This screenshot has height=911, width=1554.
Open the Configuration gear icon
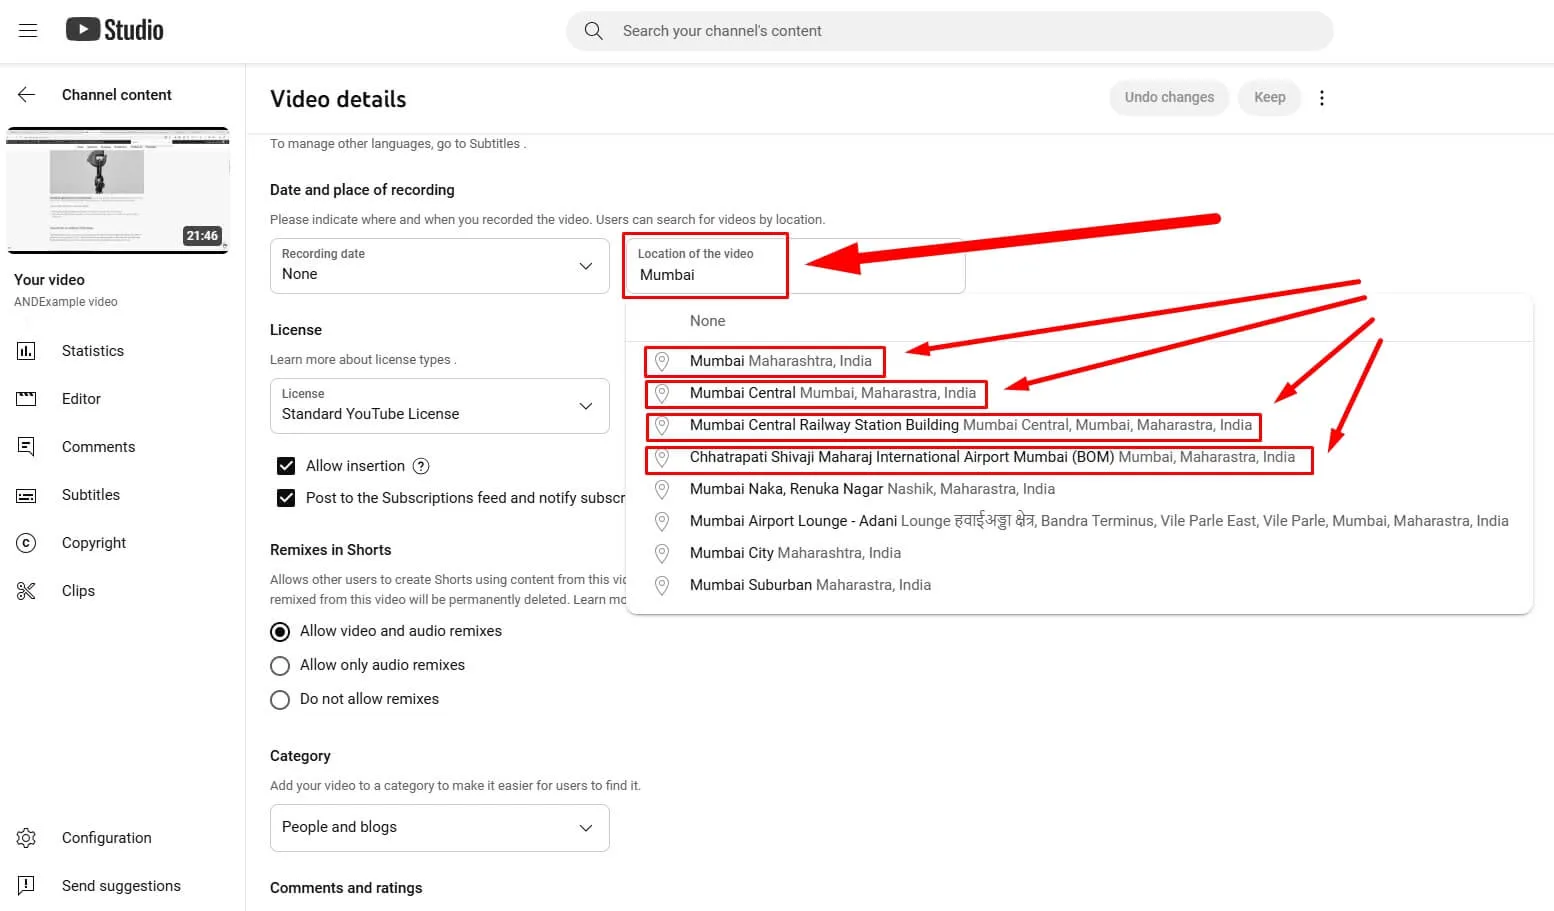(26, 838)
